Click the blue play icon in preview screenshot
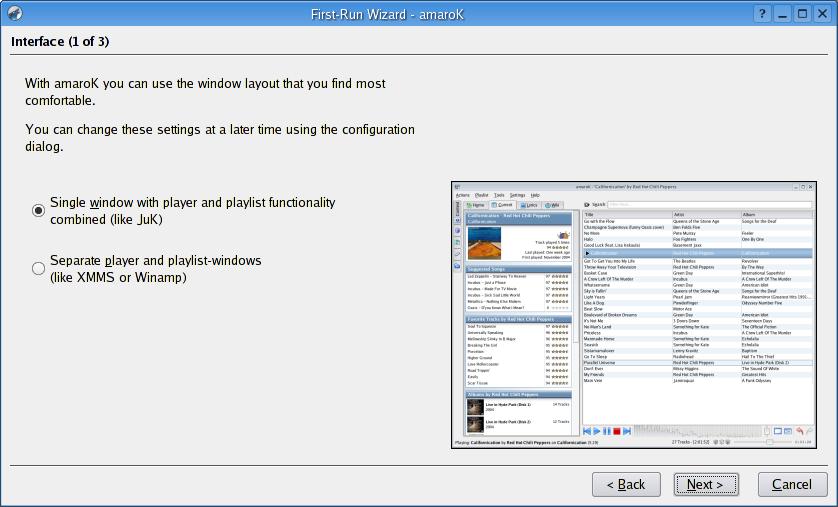 click(597, 431)
